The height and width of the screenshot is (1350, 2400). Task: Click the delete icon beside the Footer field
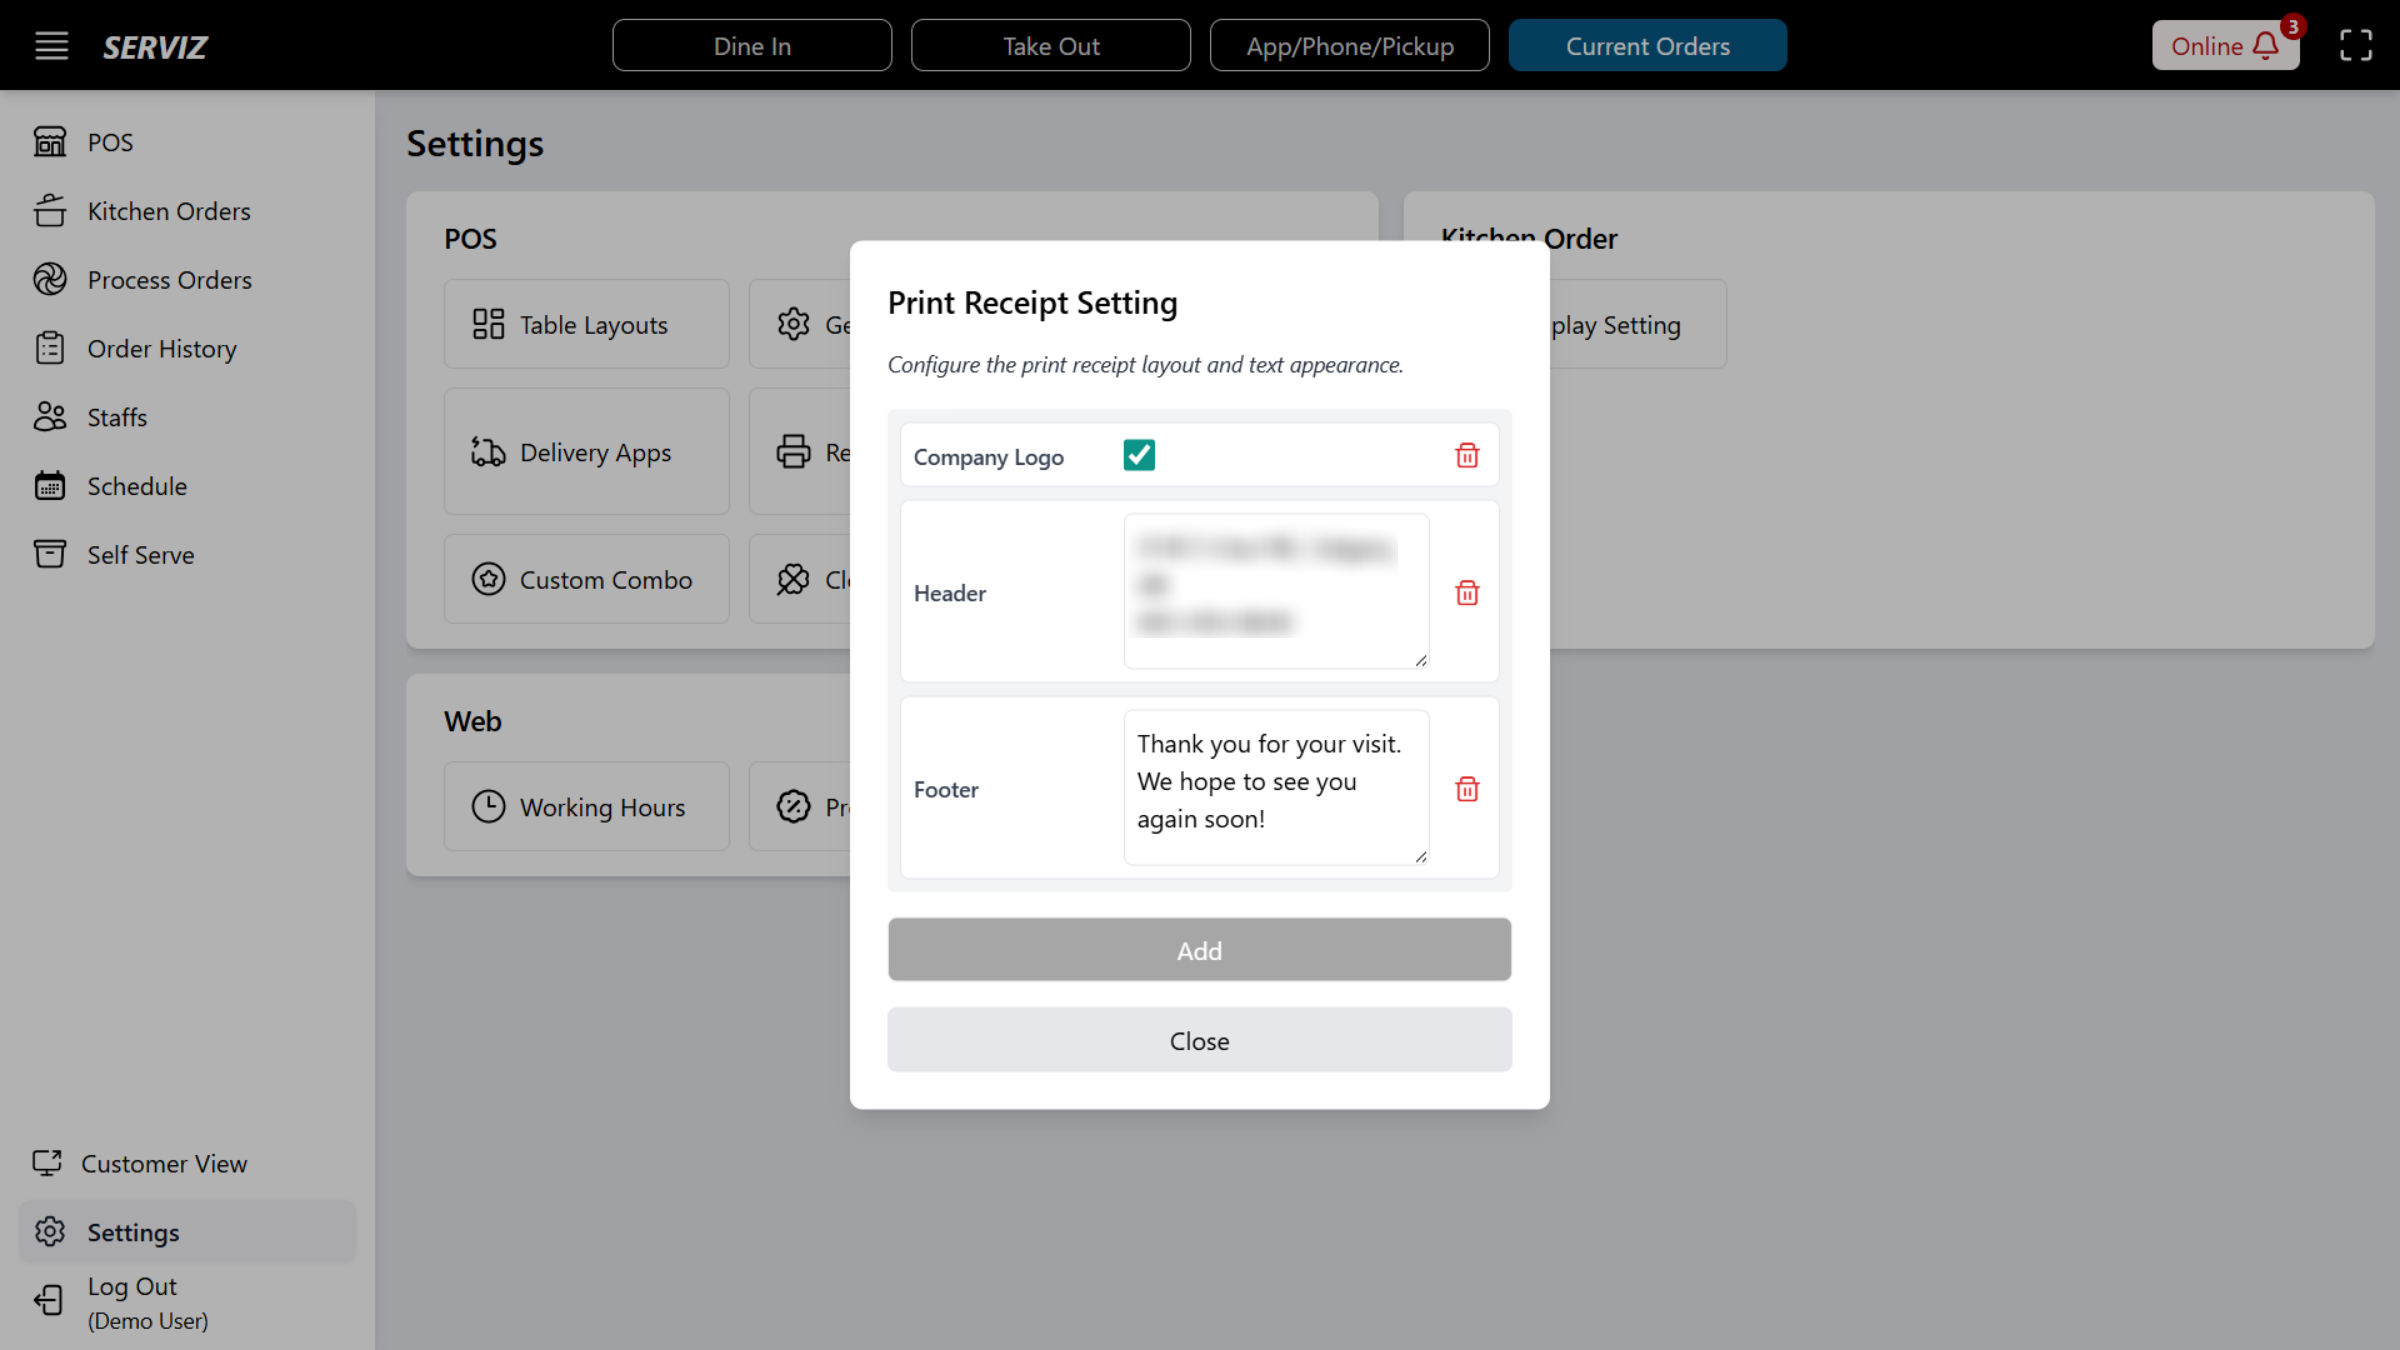(1467, 789)
